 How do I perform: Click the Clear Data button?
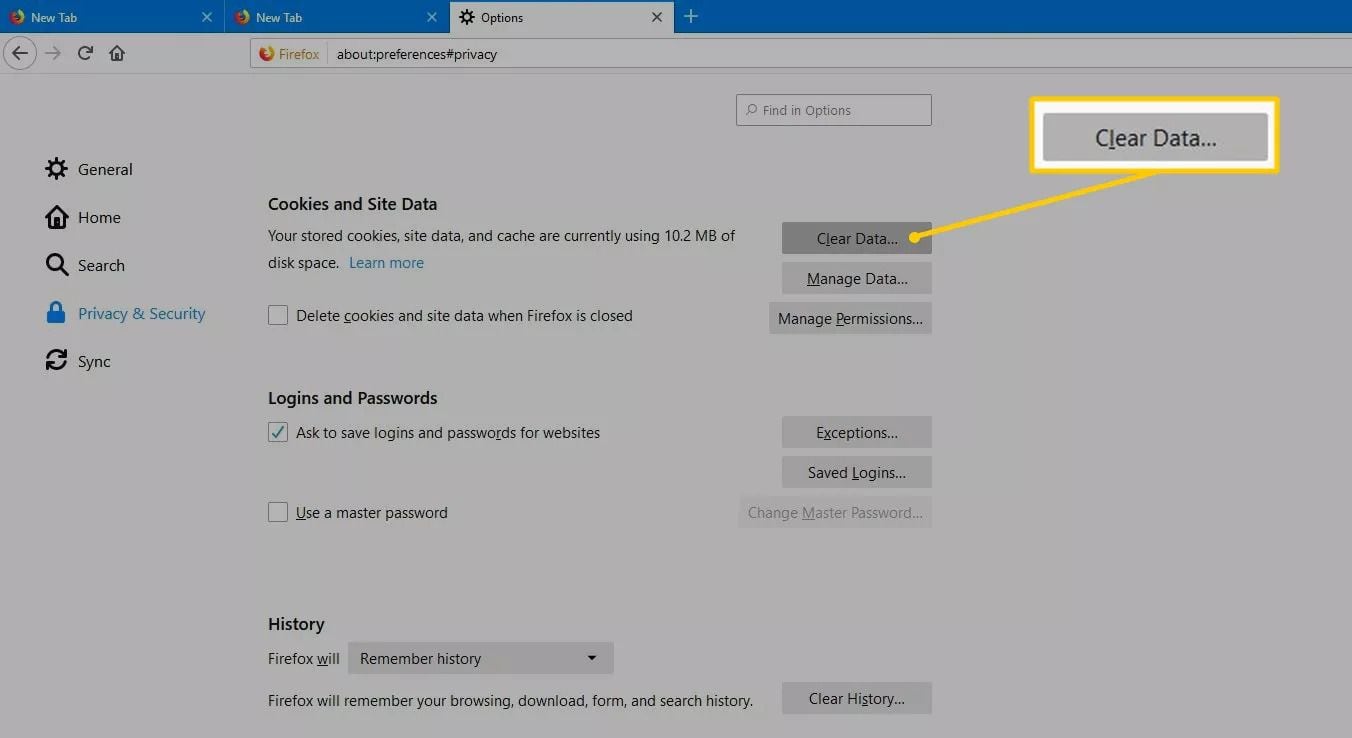tap(856, 239)
